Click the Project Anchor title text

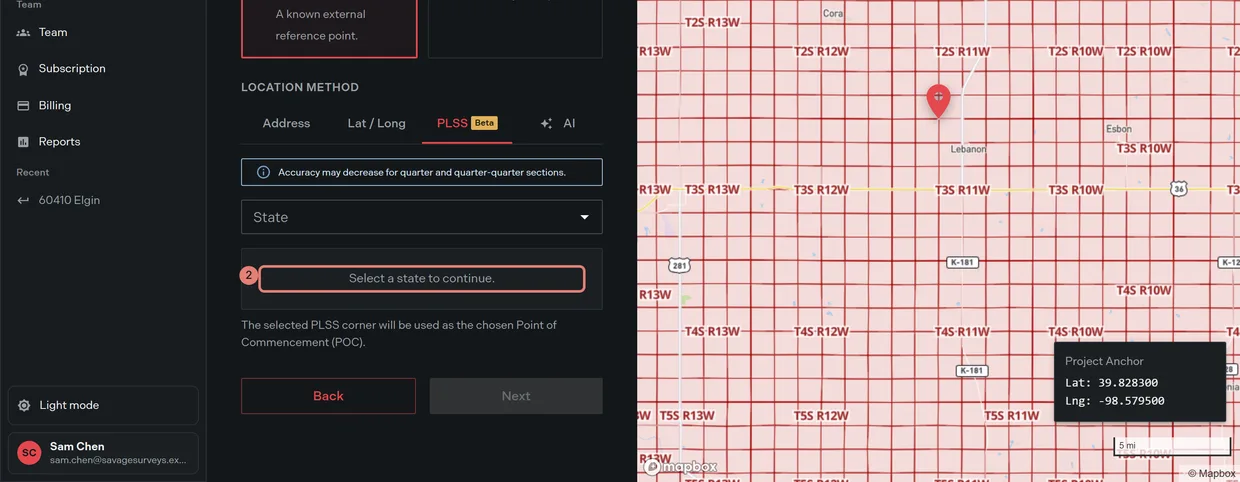point(1104,361)
